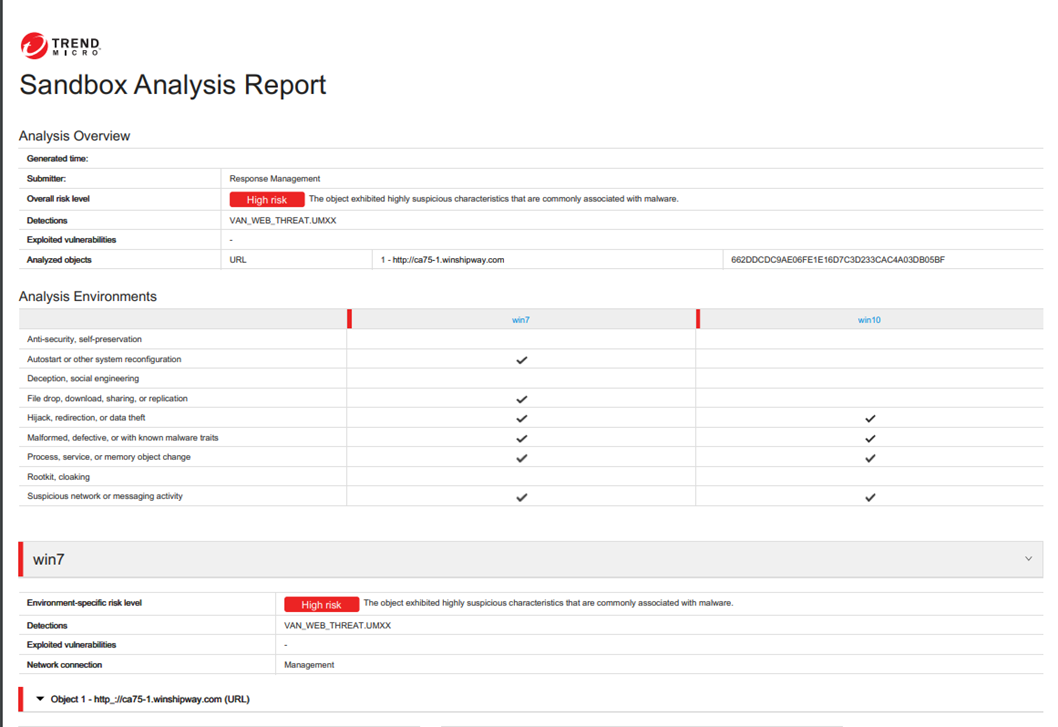This screenshot has height=727, width=1058.
Task: Click the win7 section header title
Action: pos(49,560)
